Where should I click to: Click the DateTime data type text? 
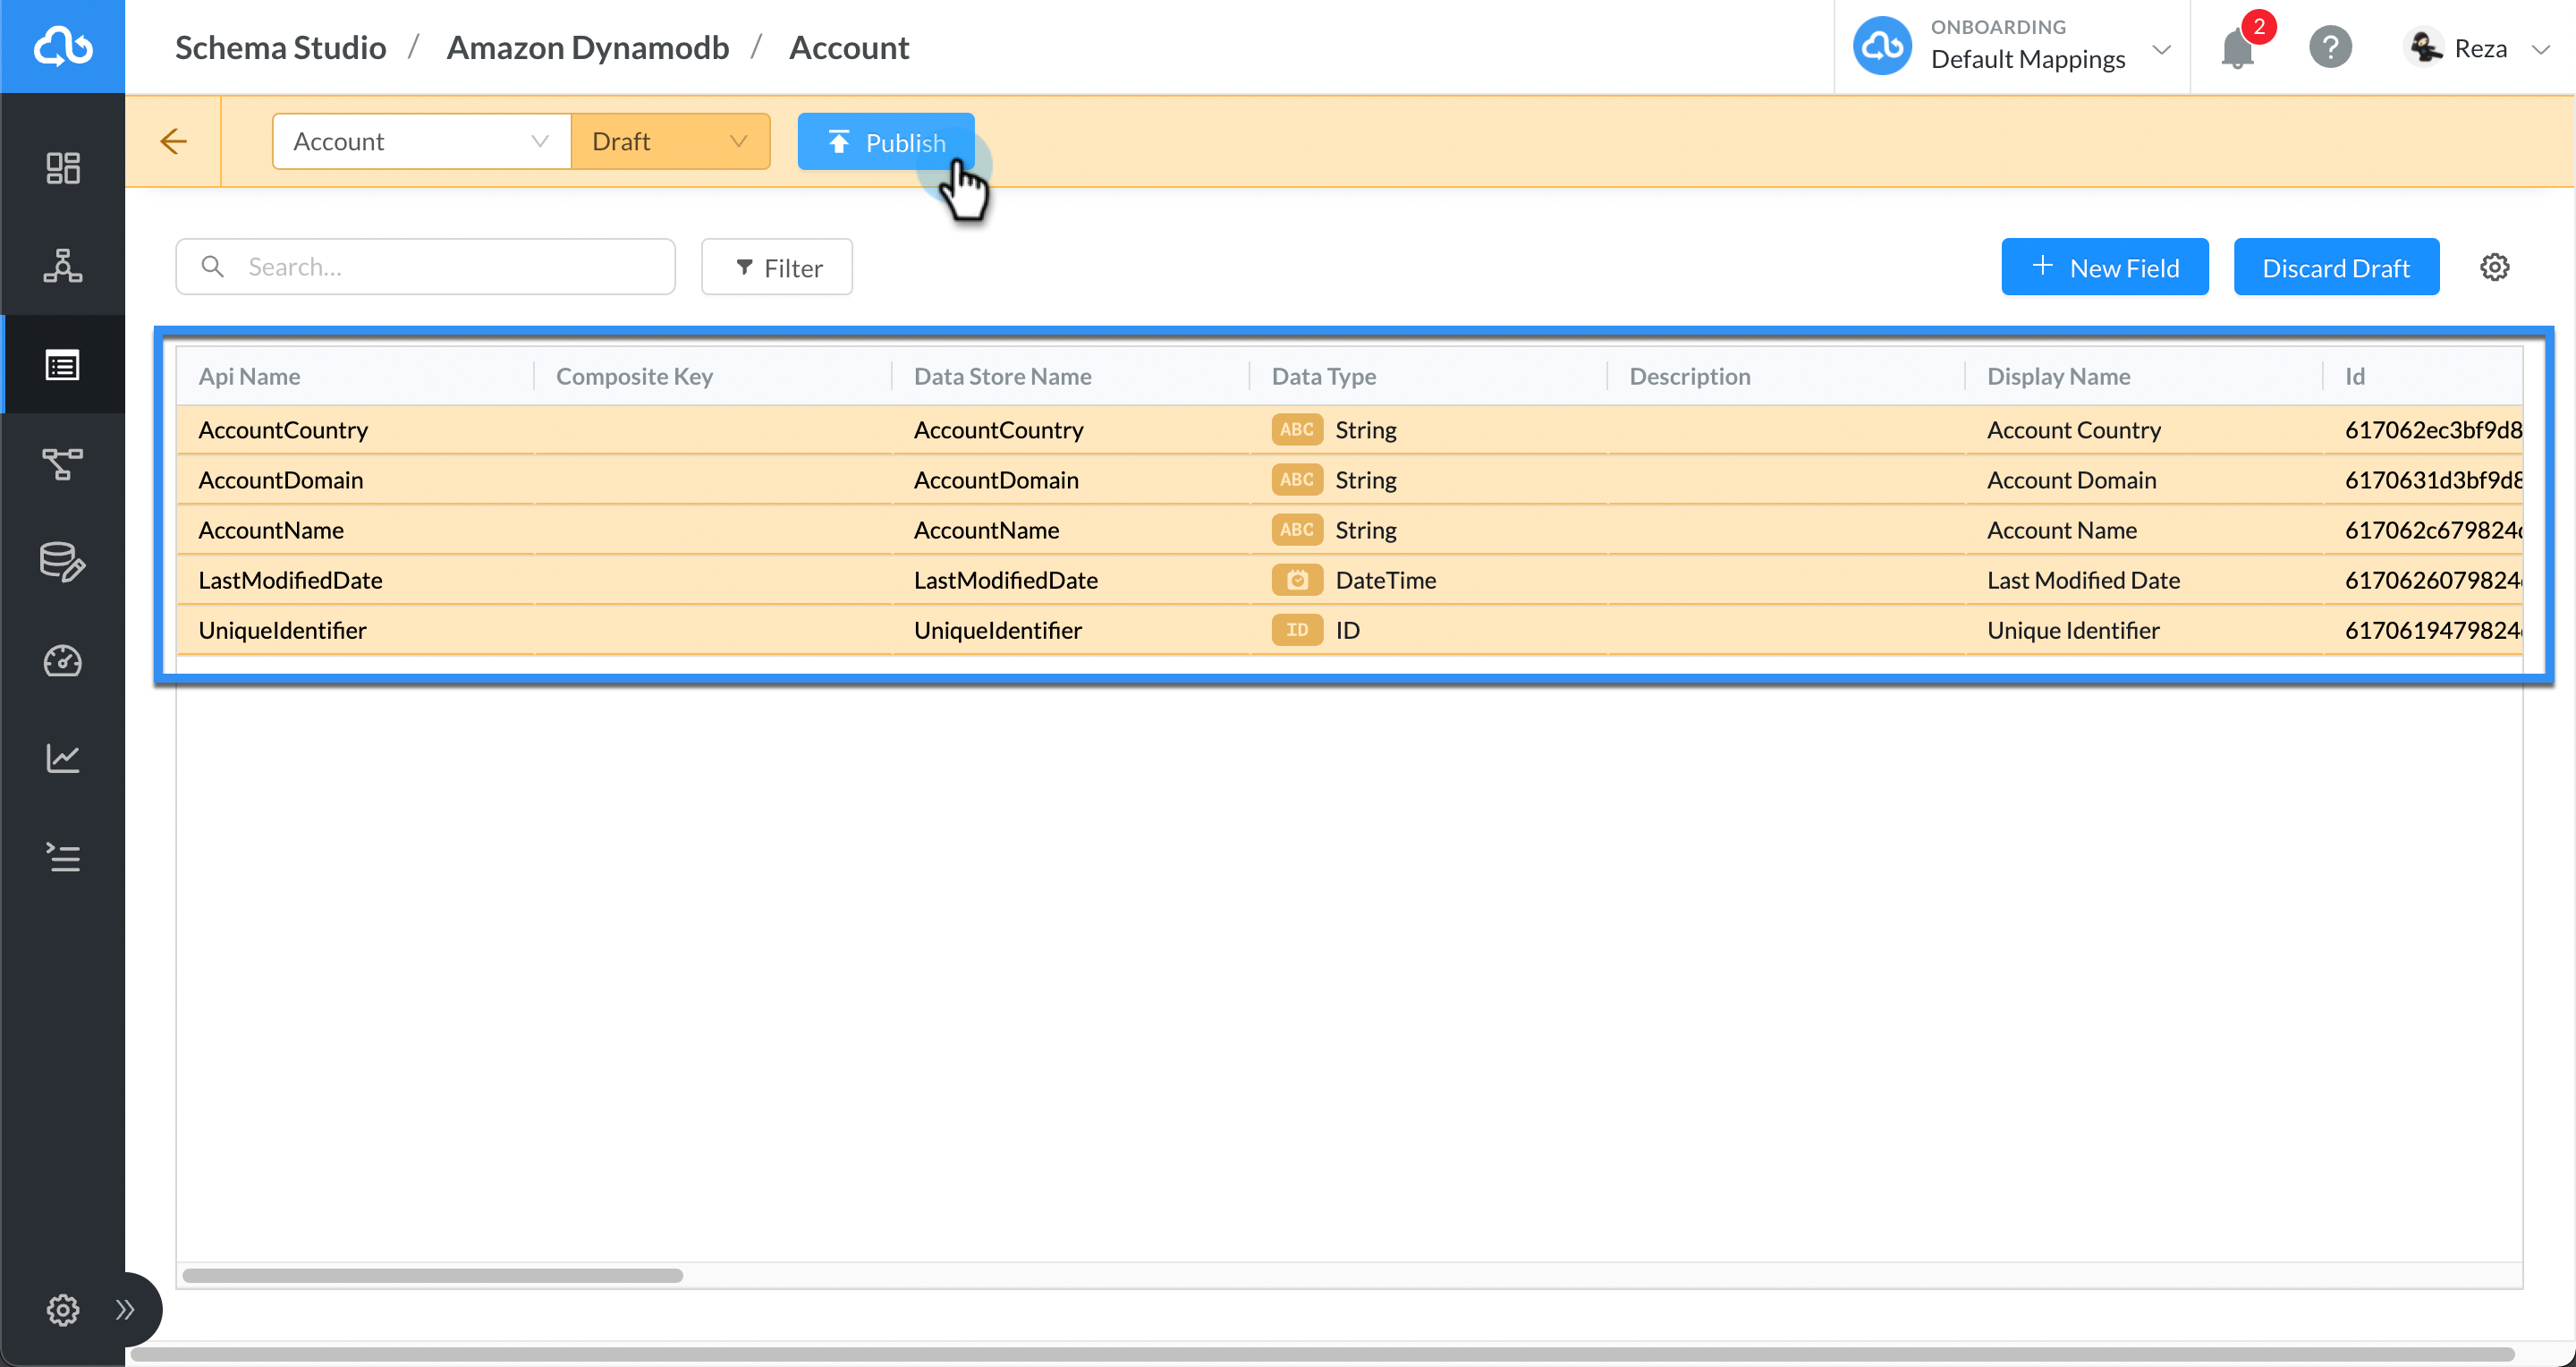[x=1385, y=580]
